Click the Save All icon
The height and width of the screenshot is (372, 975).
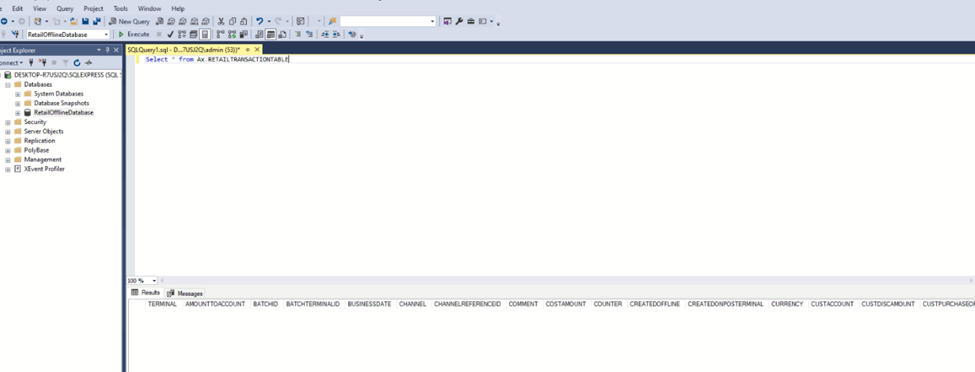(x=96, y=21)
